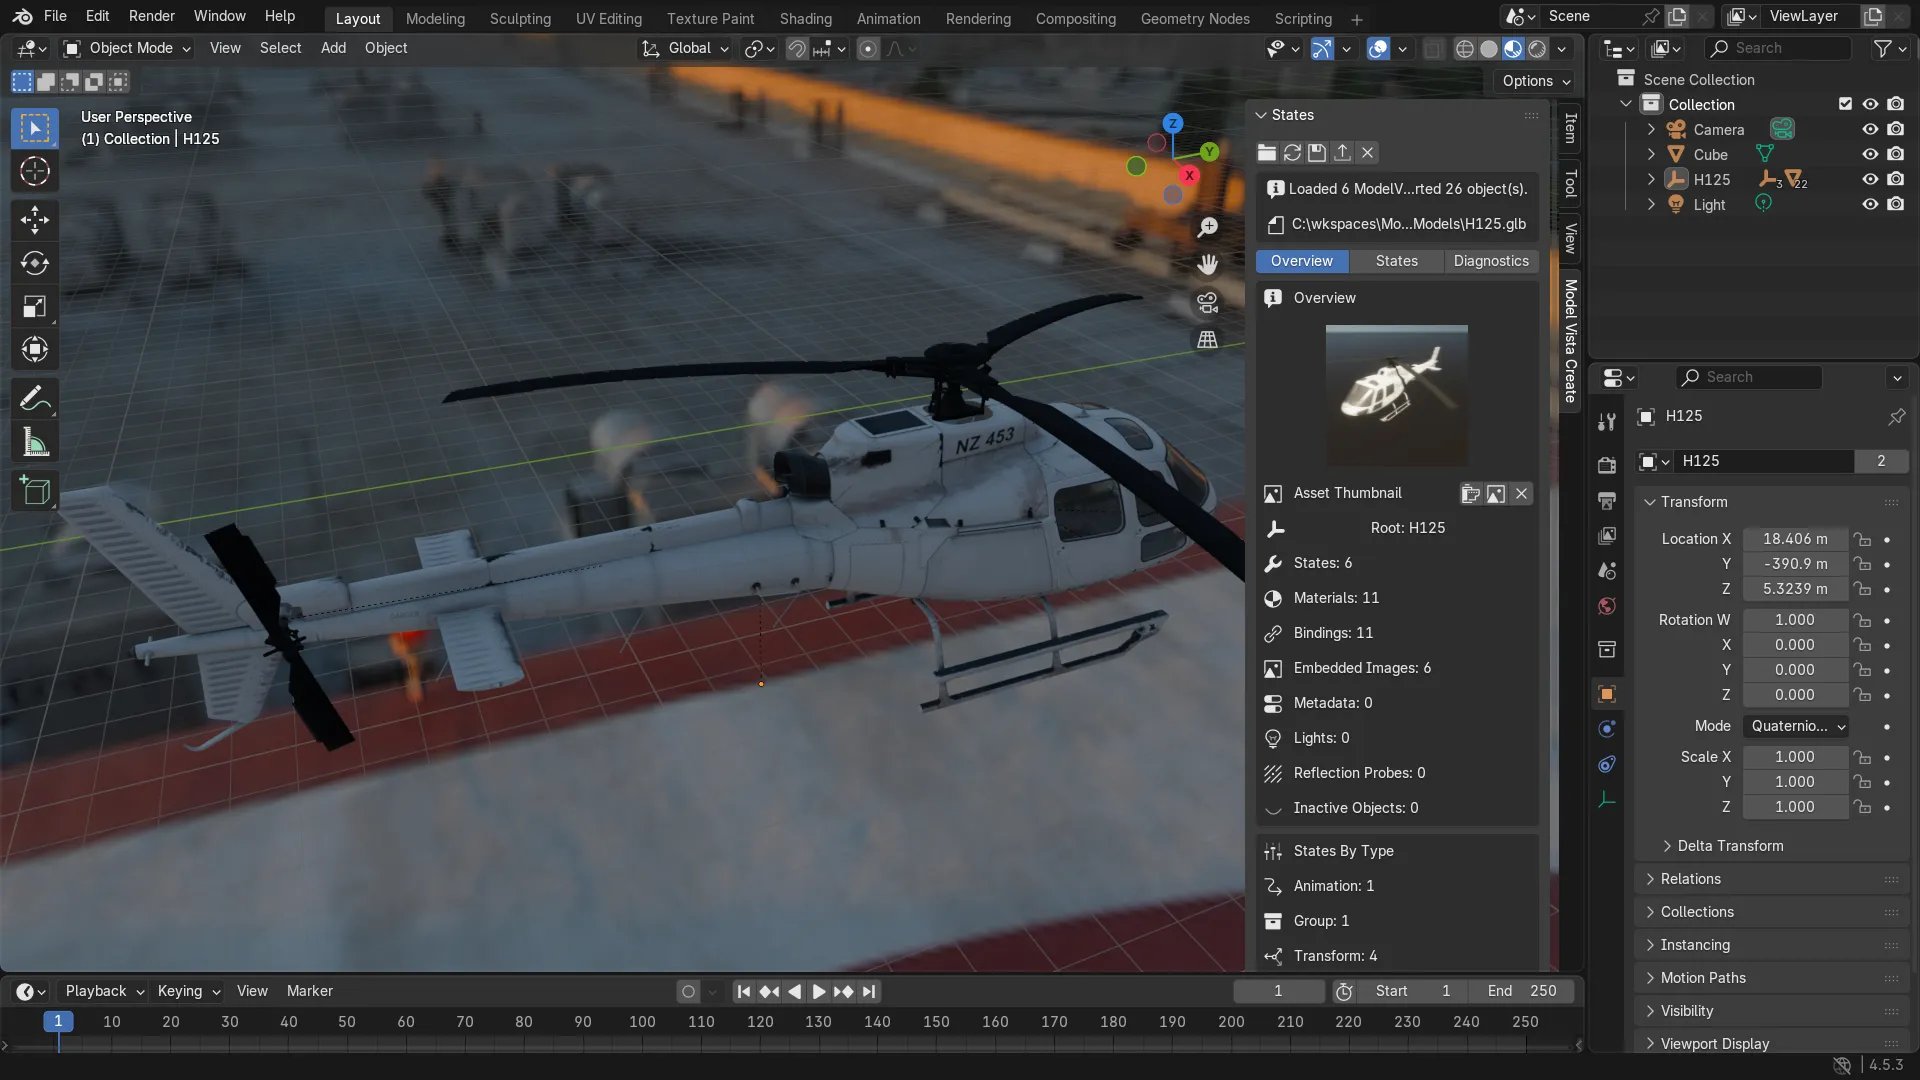
Task: Toggle lock on Scale Z
Action: pos(1862,807)
